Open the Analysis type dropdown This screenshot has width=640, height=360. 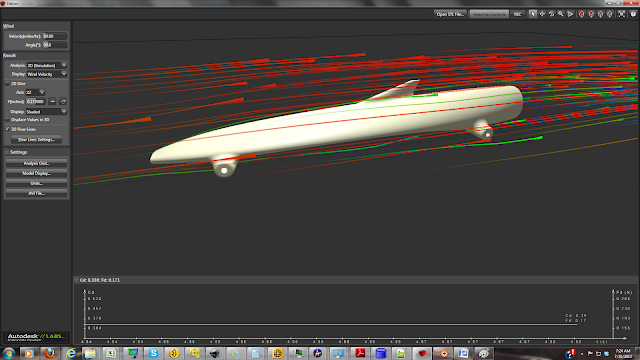coord(47,65)
